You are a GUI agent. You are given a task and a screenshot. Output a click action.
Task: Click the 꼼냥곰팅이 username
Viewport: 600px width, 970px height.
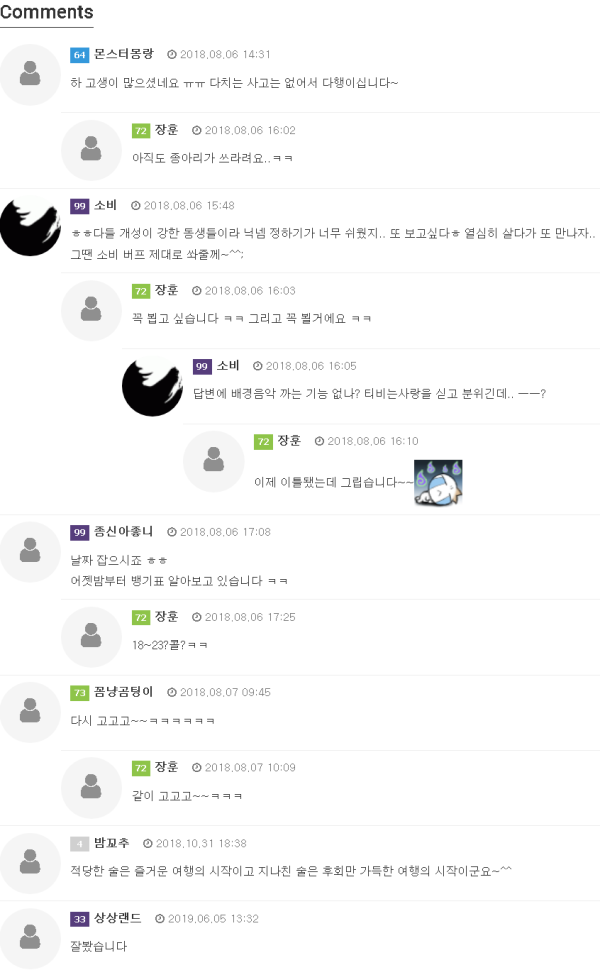coord(124,692)
